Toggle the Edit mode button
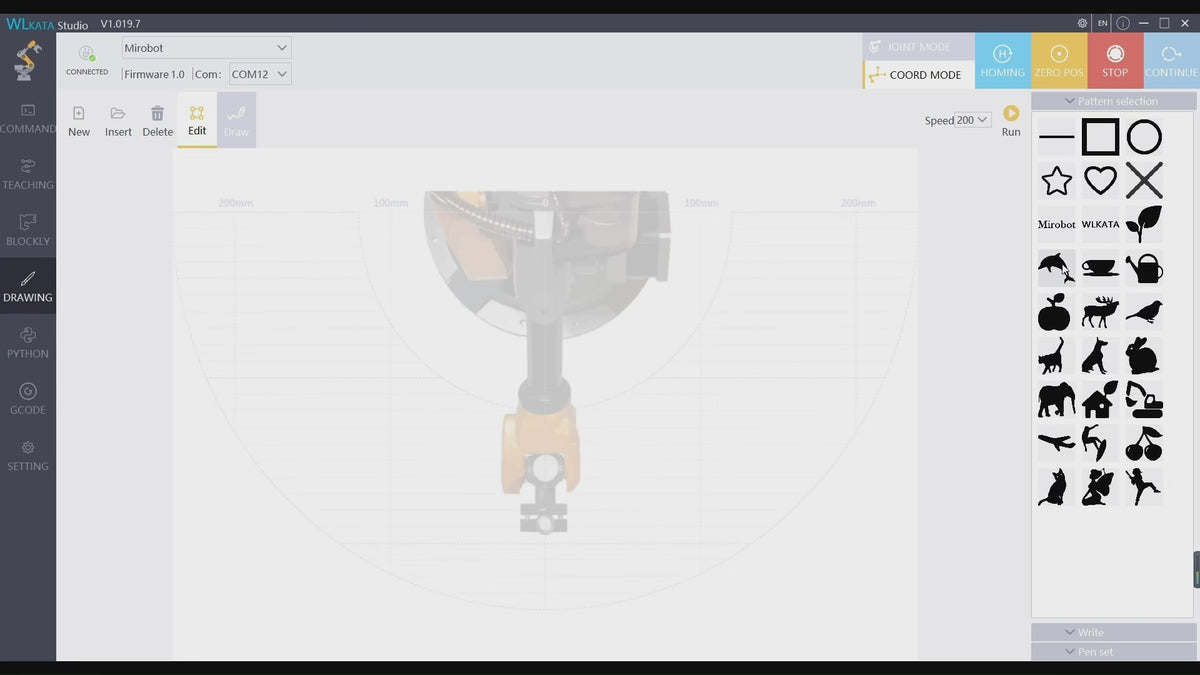The width and height of the screenshot is (1200, 675). tap(197, 120)
